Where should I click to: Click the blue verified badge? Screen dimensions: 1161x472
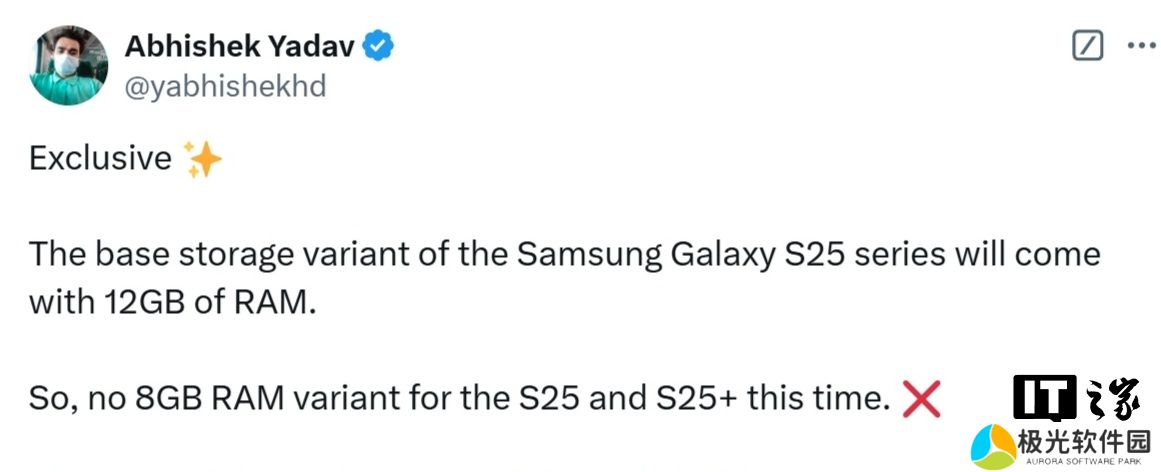pyautogui.click(x=380, y=45)
